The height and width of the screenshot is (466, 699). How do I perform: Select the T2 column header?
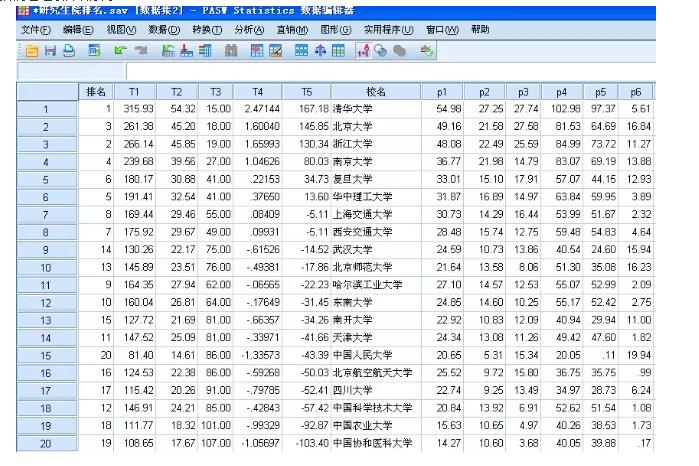(177, 92)
